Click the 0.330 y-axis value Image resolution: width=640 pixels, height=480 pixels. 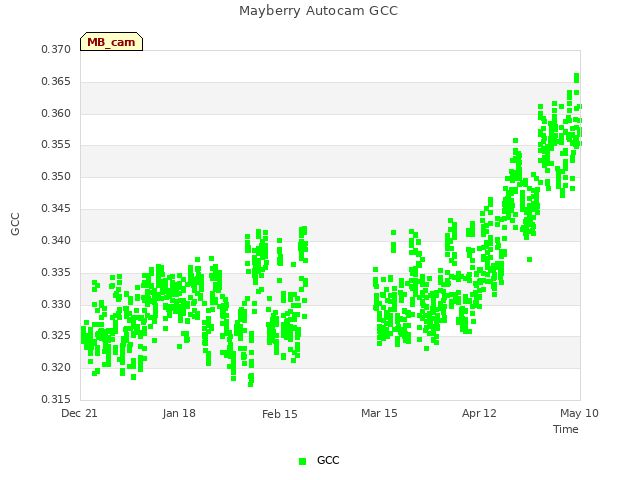56,304
